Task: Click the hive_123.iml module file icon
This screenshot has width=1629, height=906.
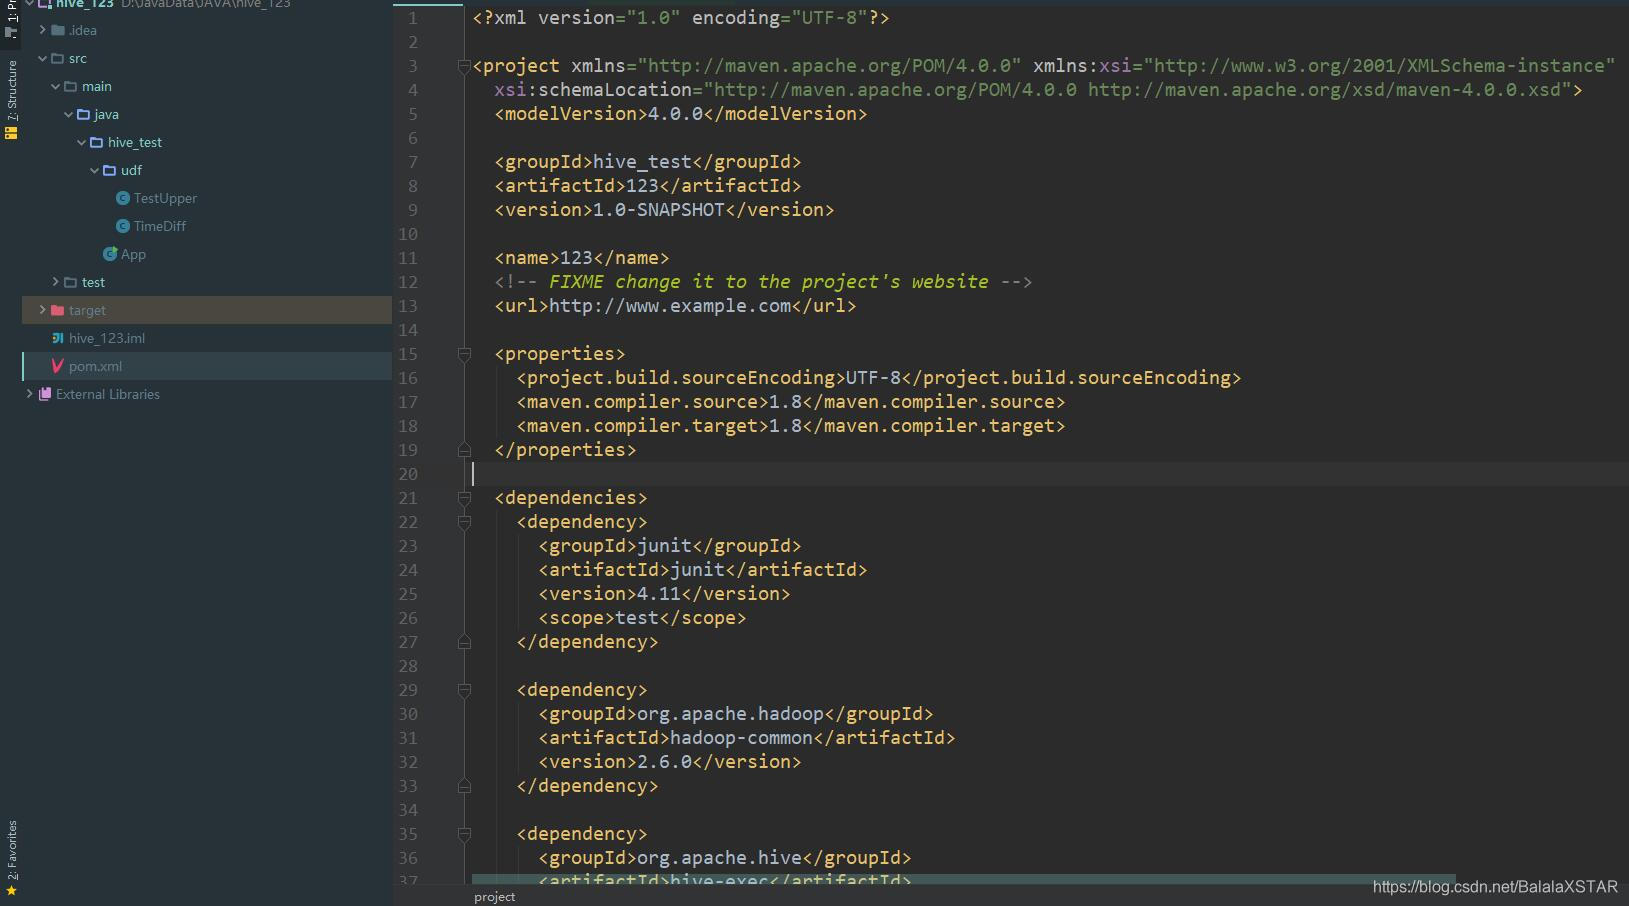Action: pyautogui.click(x=58, y=338)
